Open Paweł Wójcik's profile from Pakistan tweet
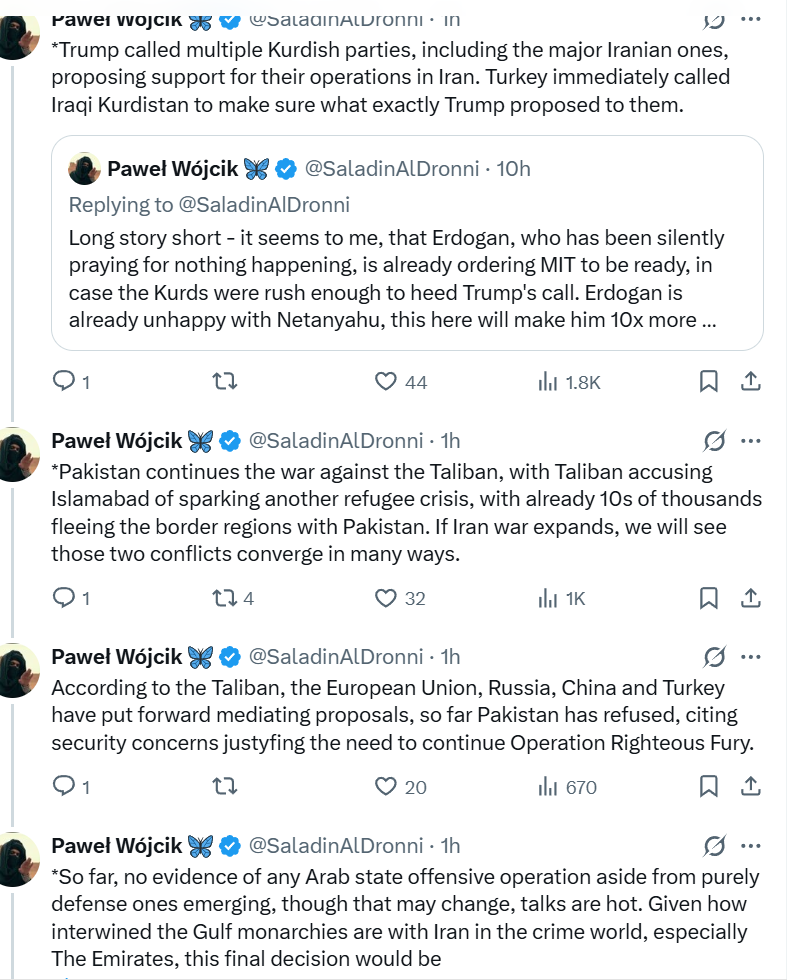Screen dimensions: 787x980 pyautogui.click(x=116, y=440)
